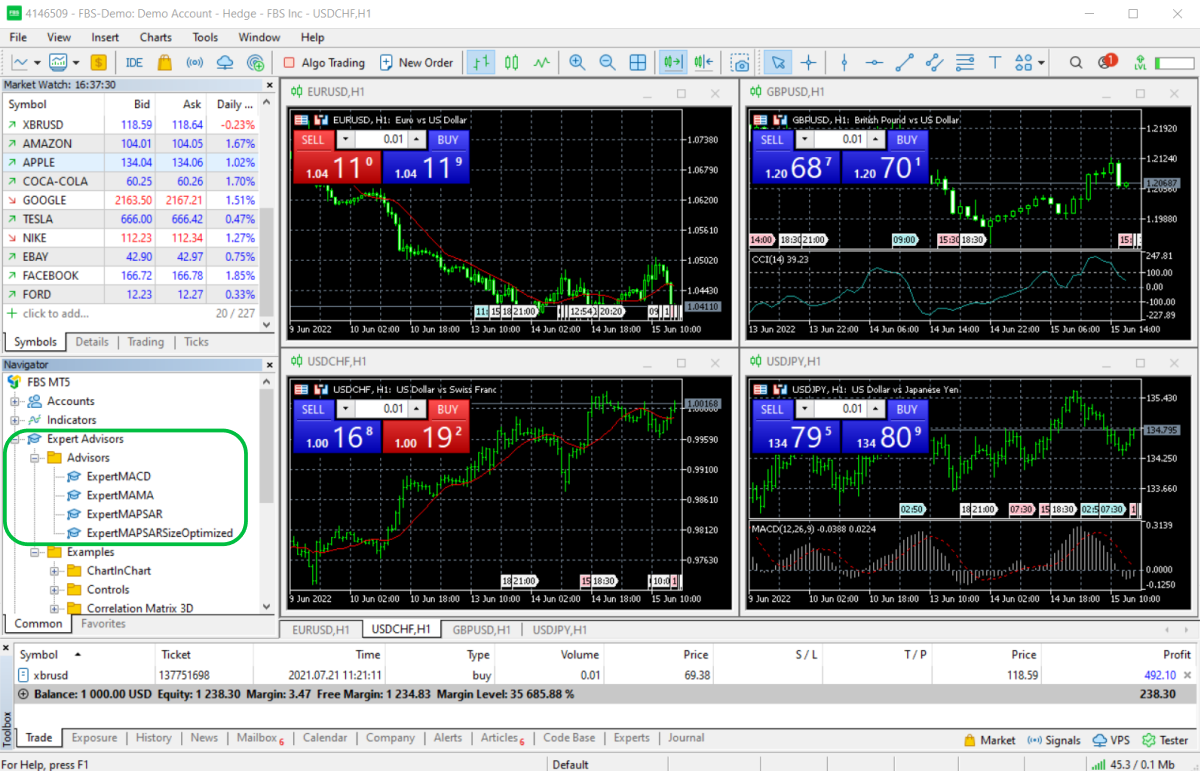Click the zoom in magnifier icon
The image size is (1200, 771).
[577, 62]
